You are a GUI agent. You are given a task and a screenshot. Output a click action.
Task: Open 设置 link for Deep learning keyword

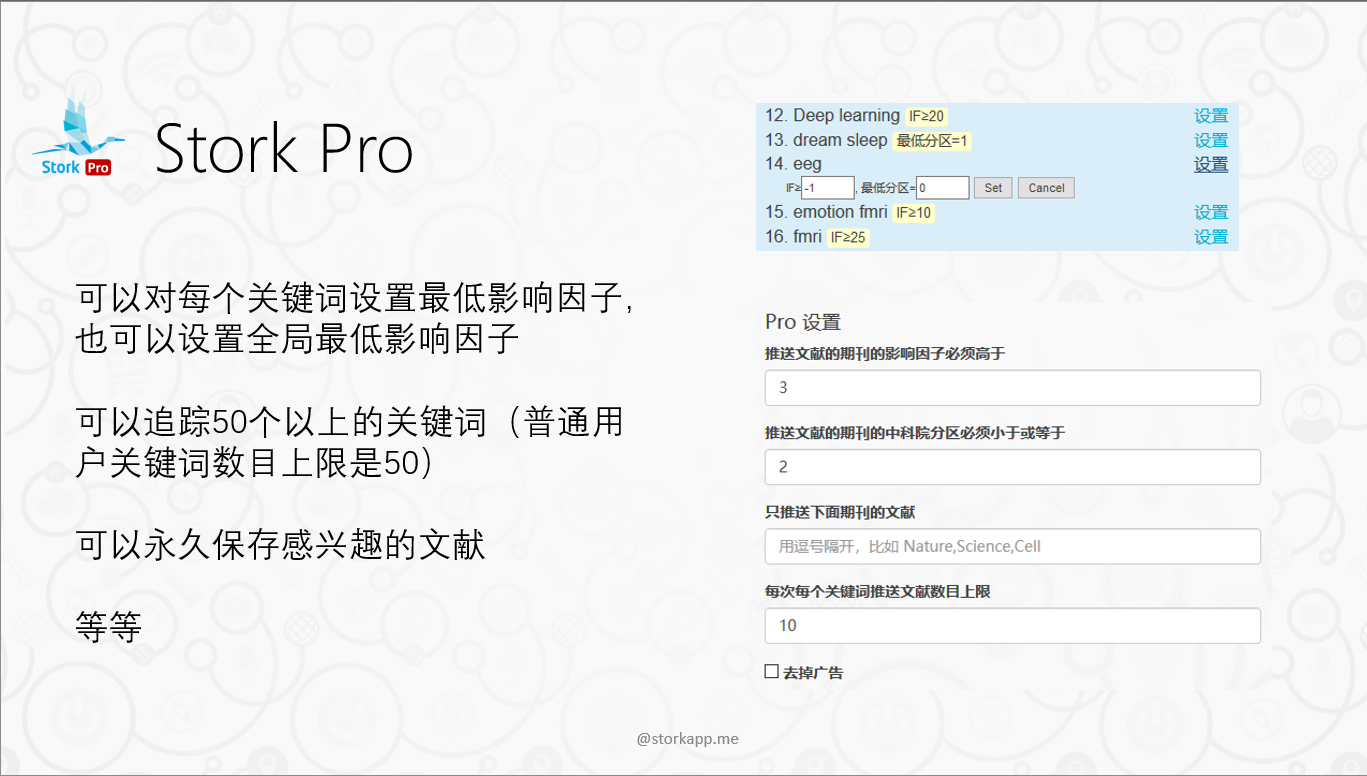pos(1211,116)
